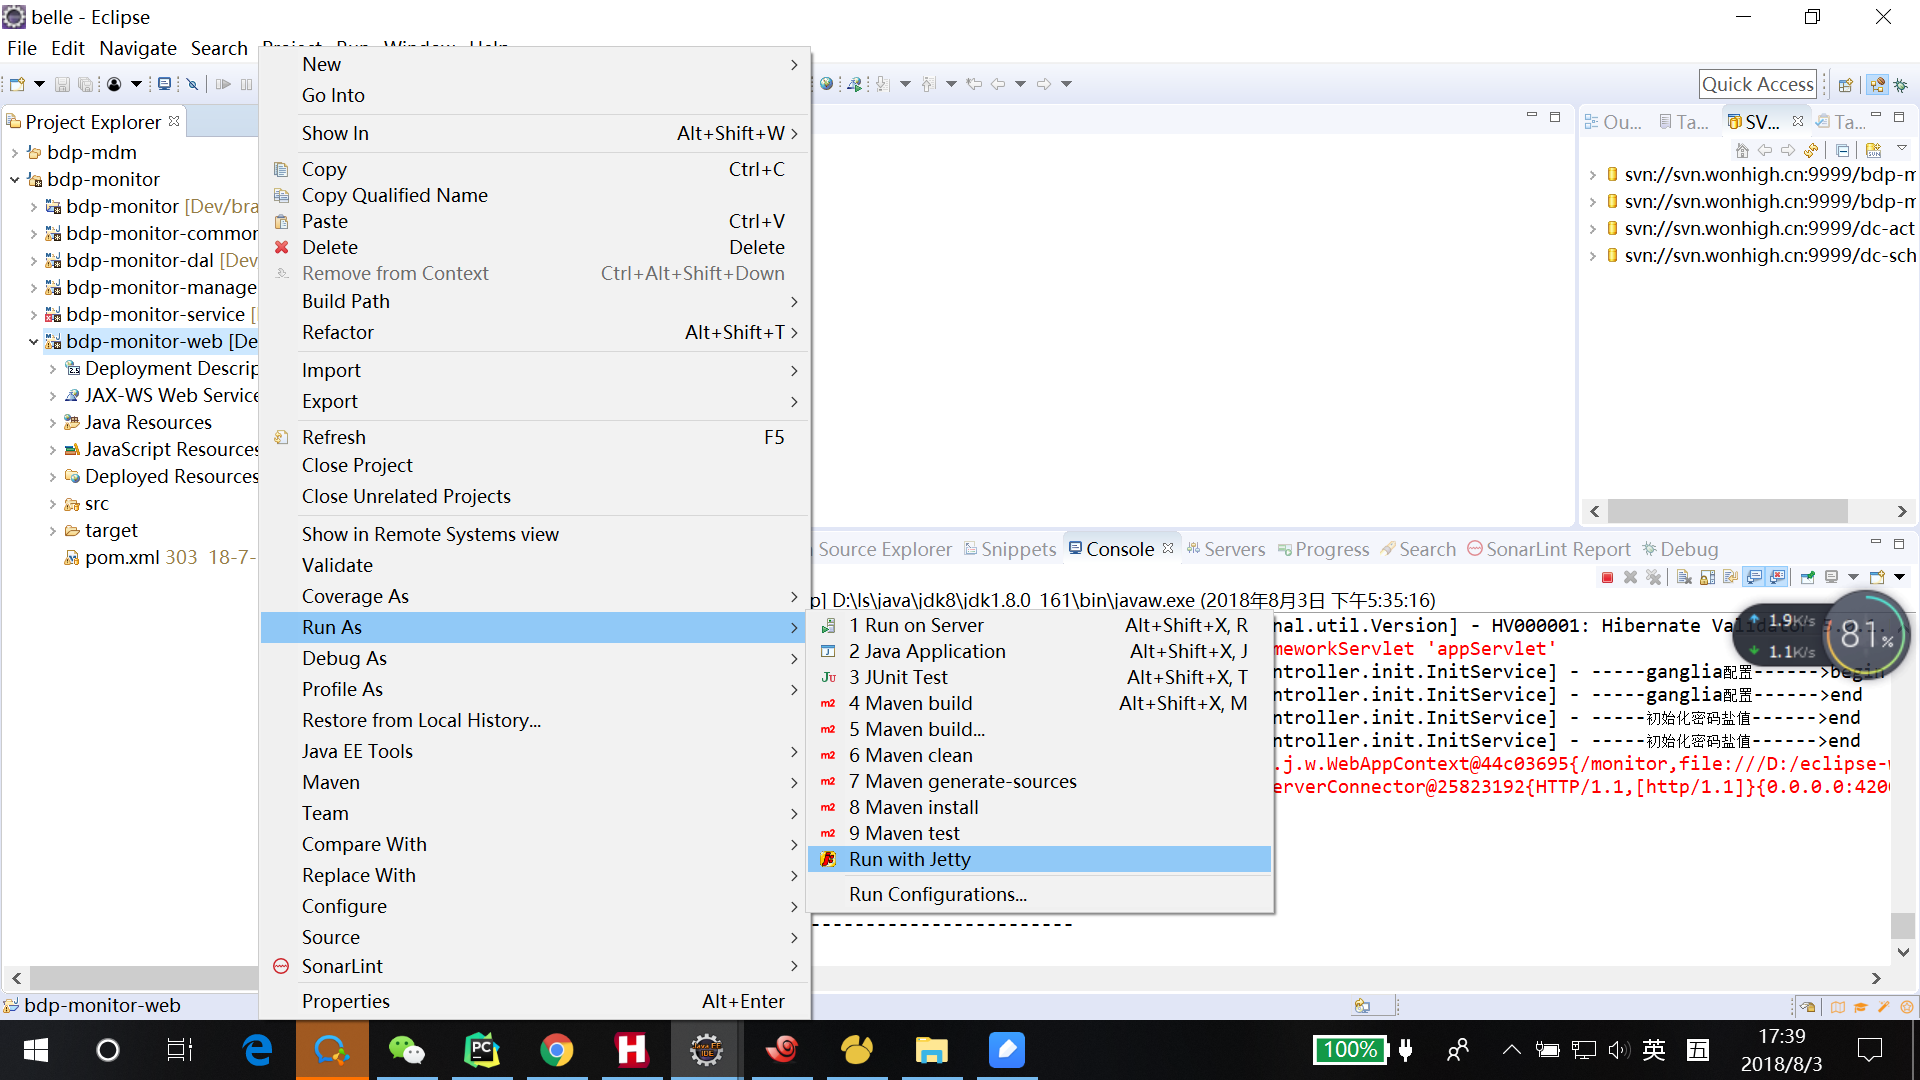The image size is (1920, 1080).
Task: Open the Debug As submenu
Action: click(534, 658)
